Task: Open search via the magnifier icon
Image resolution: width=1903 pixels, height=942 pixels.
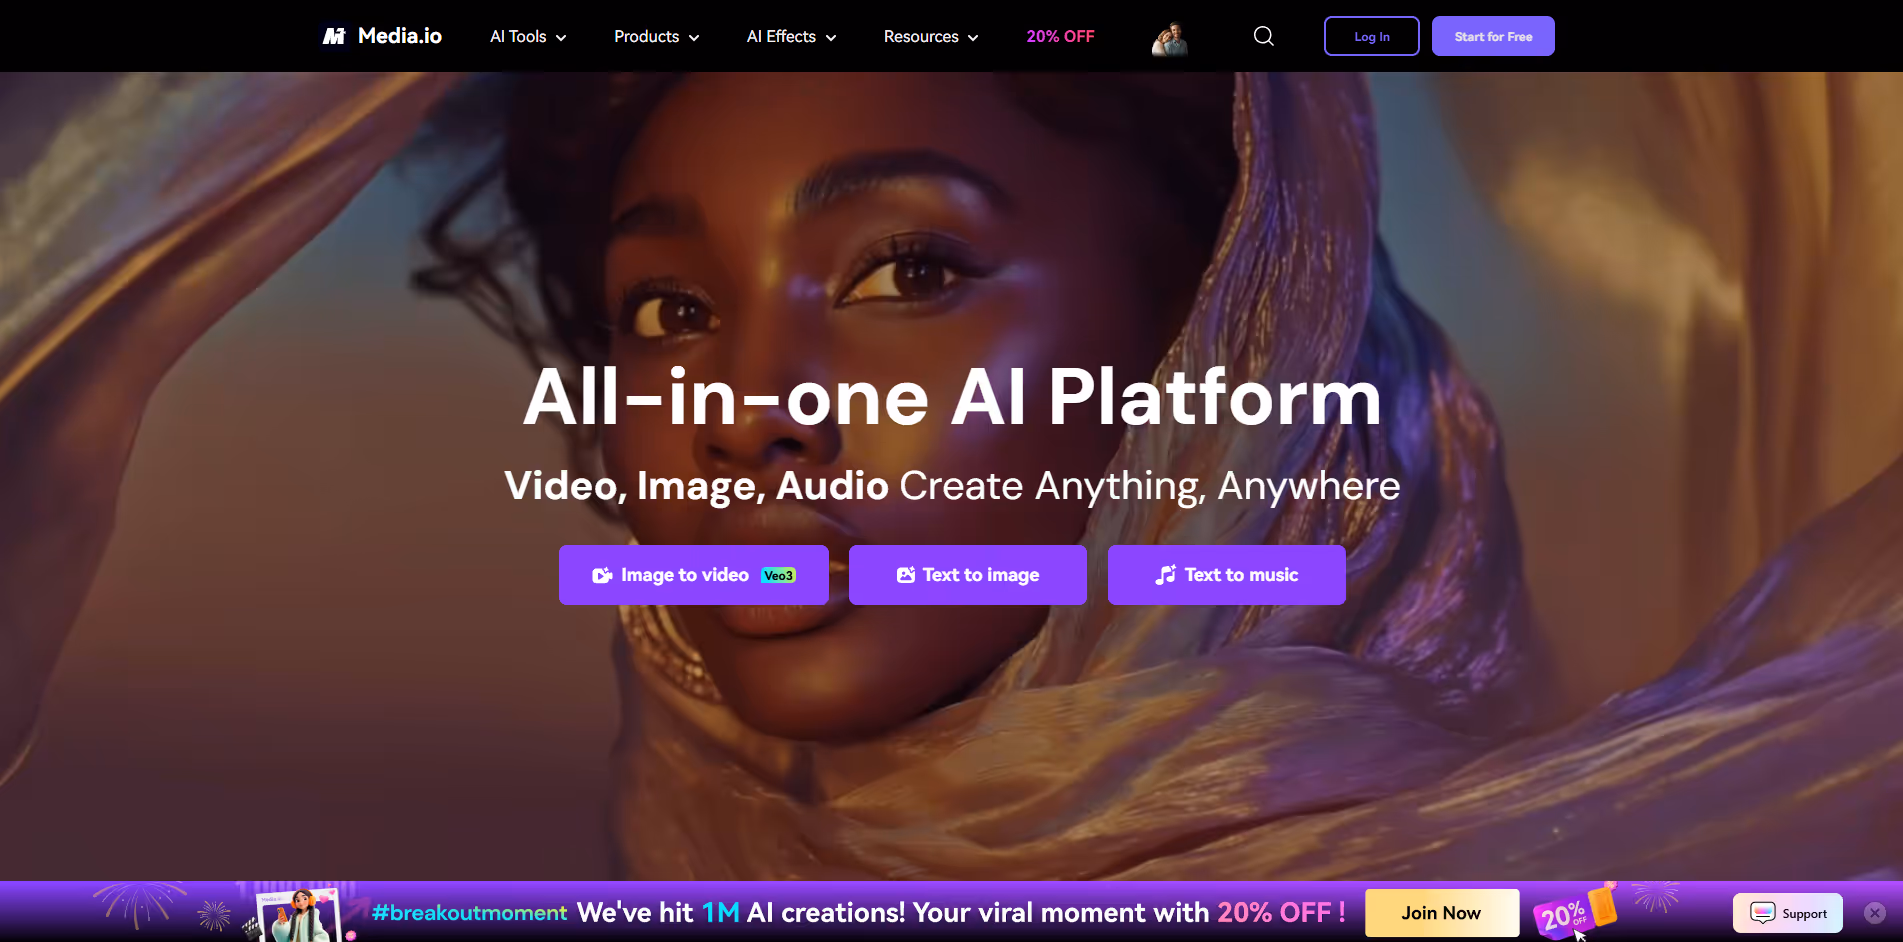Action: (1263, 35)
